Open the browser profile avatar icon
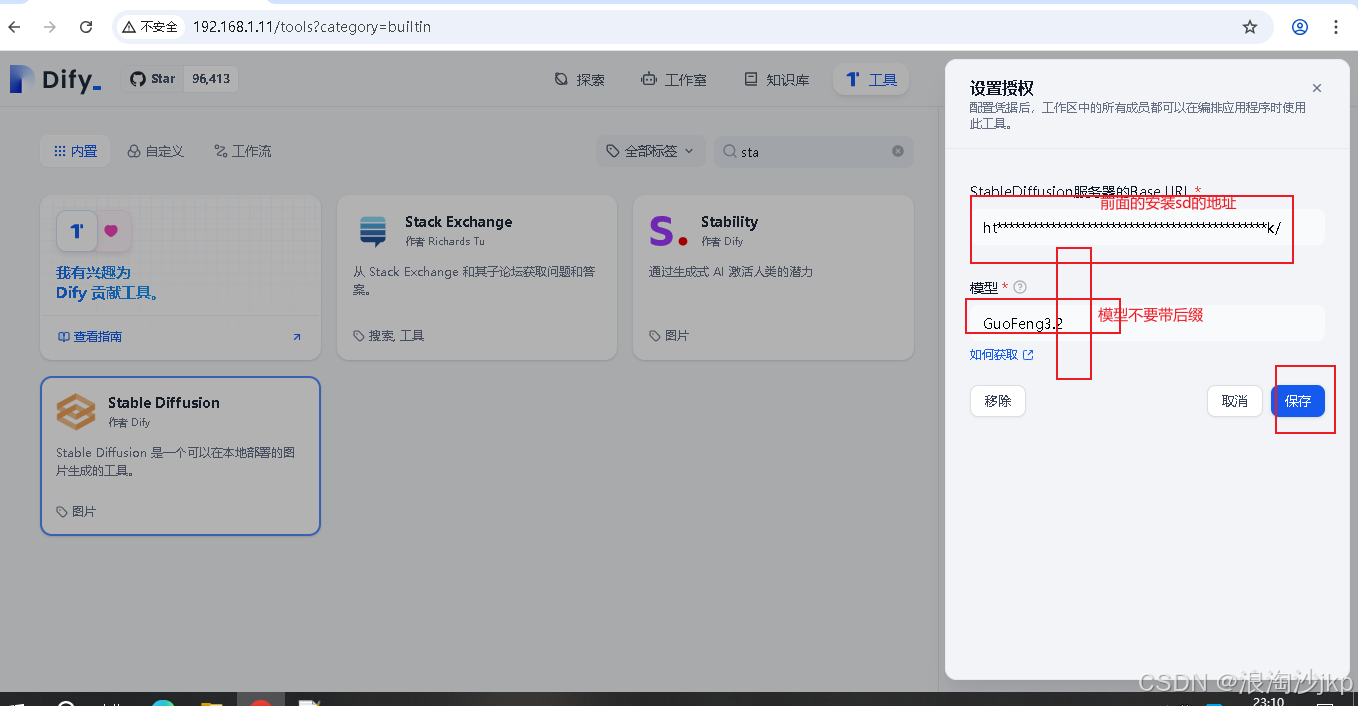 pyautogui.click(x=1300, y=27)
